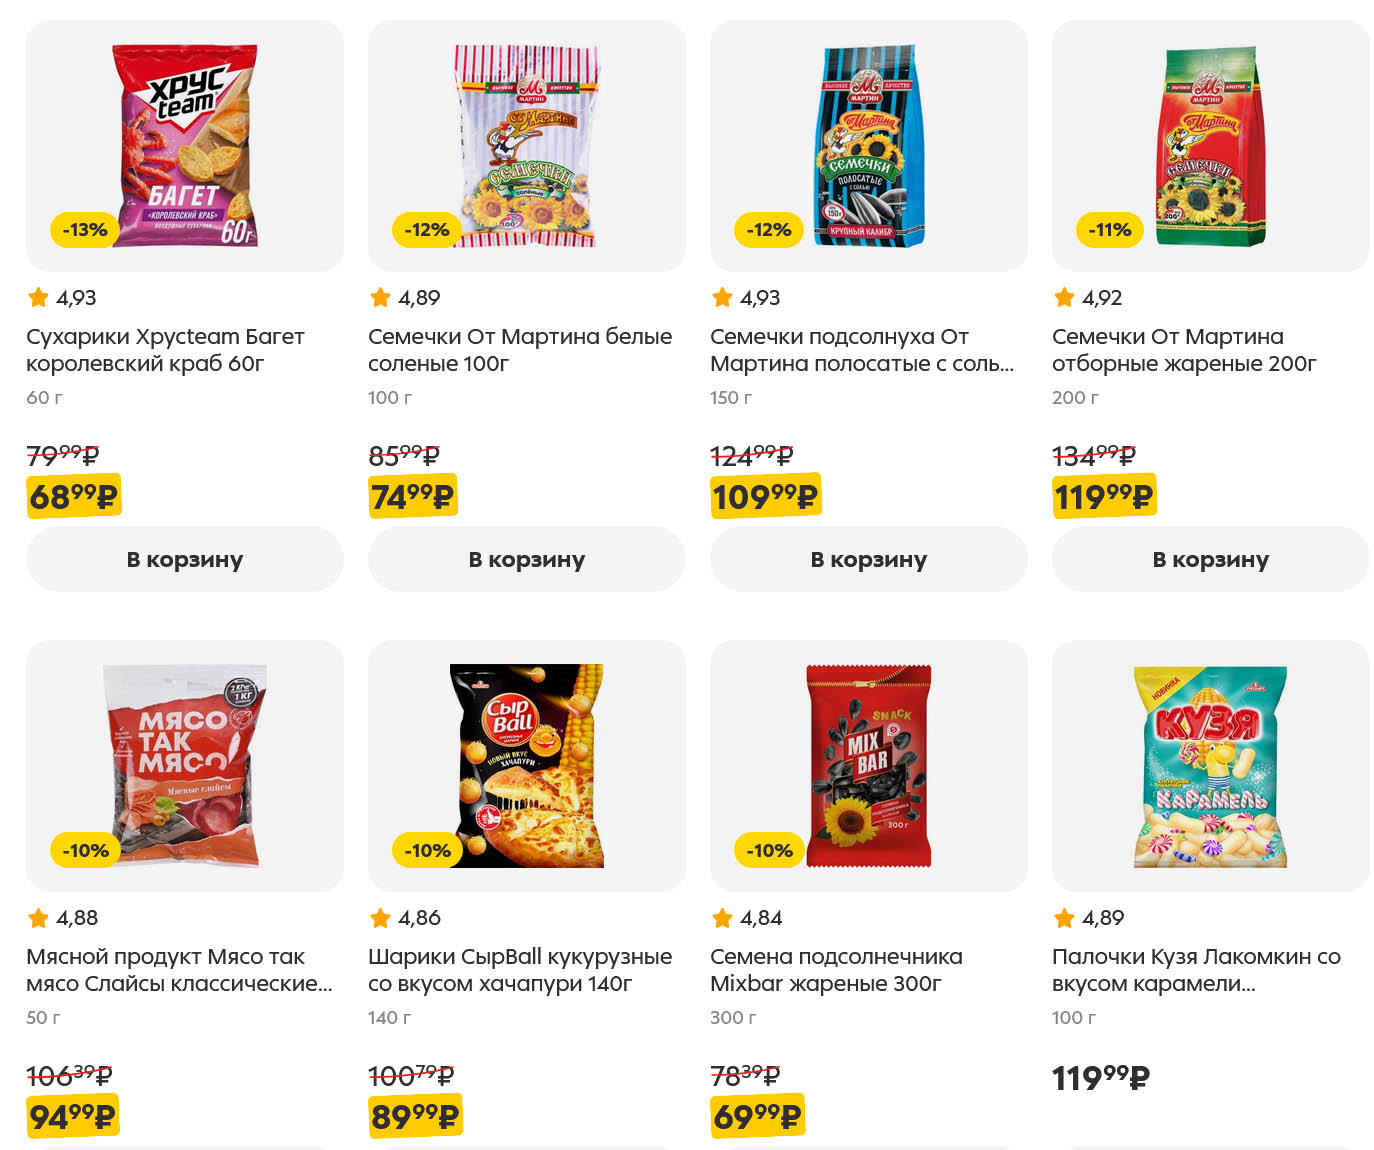View blue striped seeds package image
Viewport: 1374px width, 1150px height.
pos(869,145)
